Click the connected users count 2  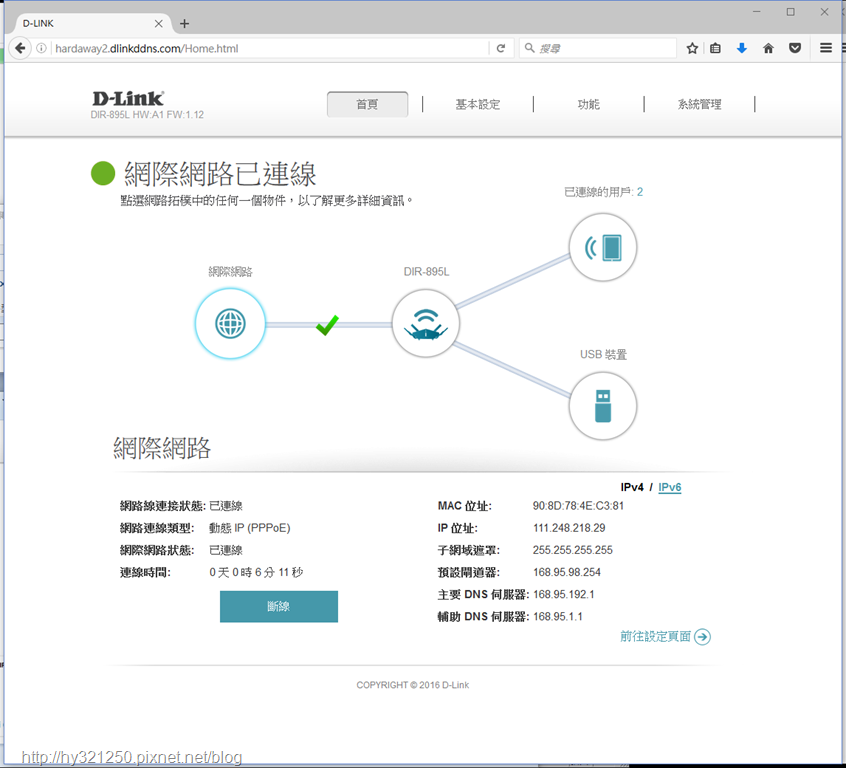click(x=640, y=192)
